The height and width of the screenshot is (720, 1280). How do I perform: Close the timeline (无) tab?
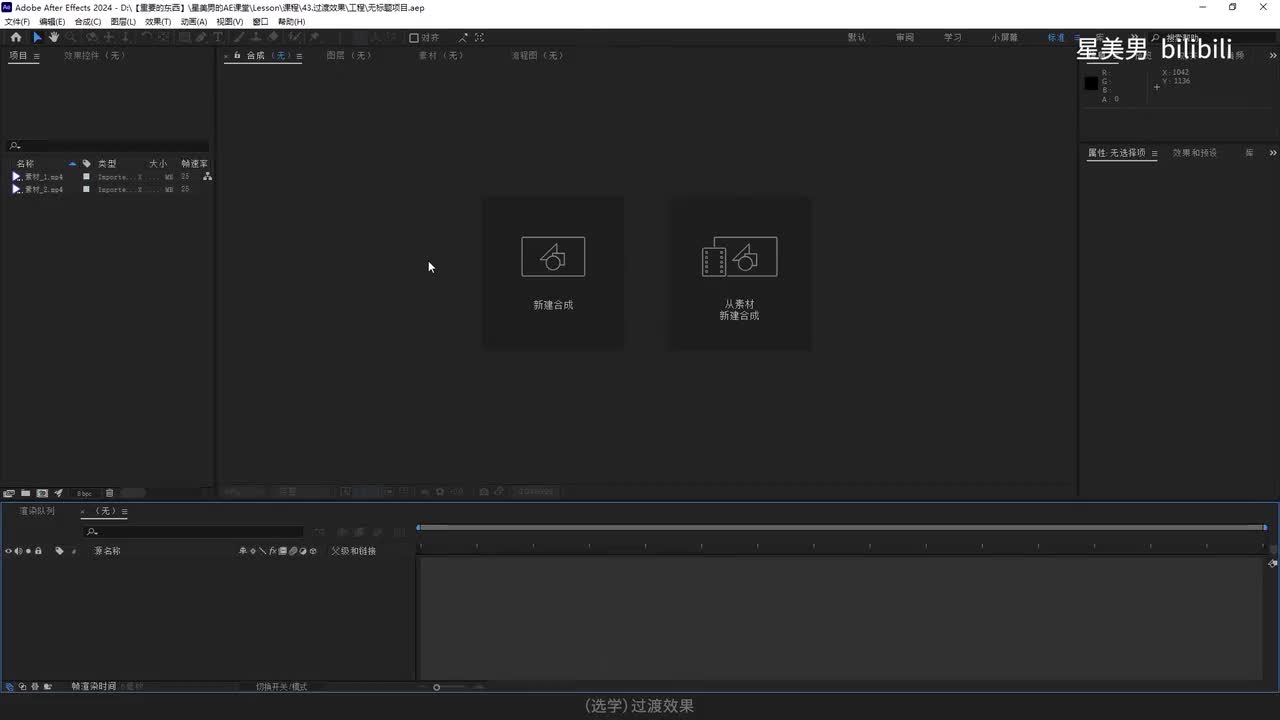[83, 512]
